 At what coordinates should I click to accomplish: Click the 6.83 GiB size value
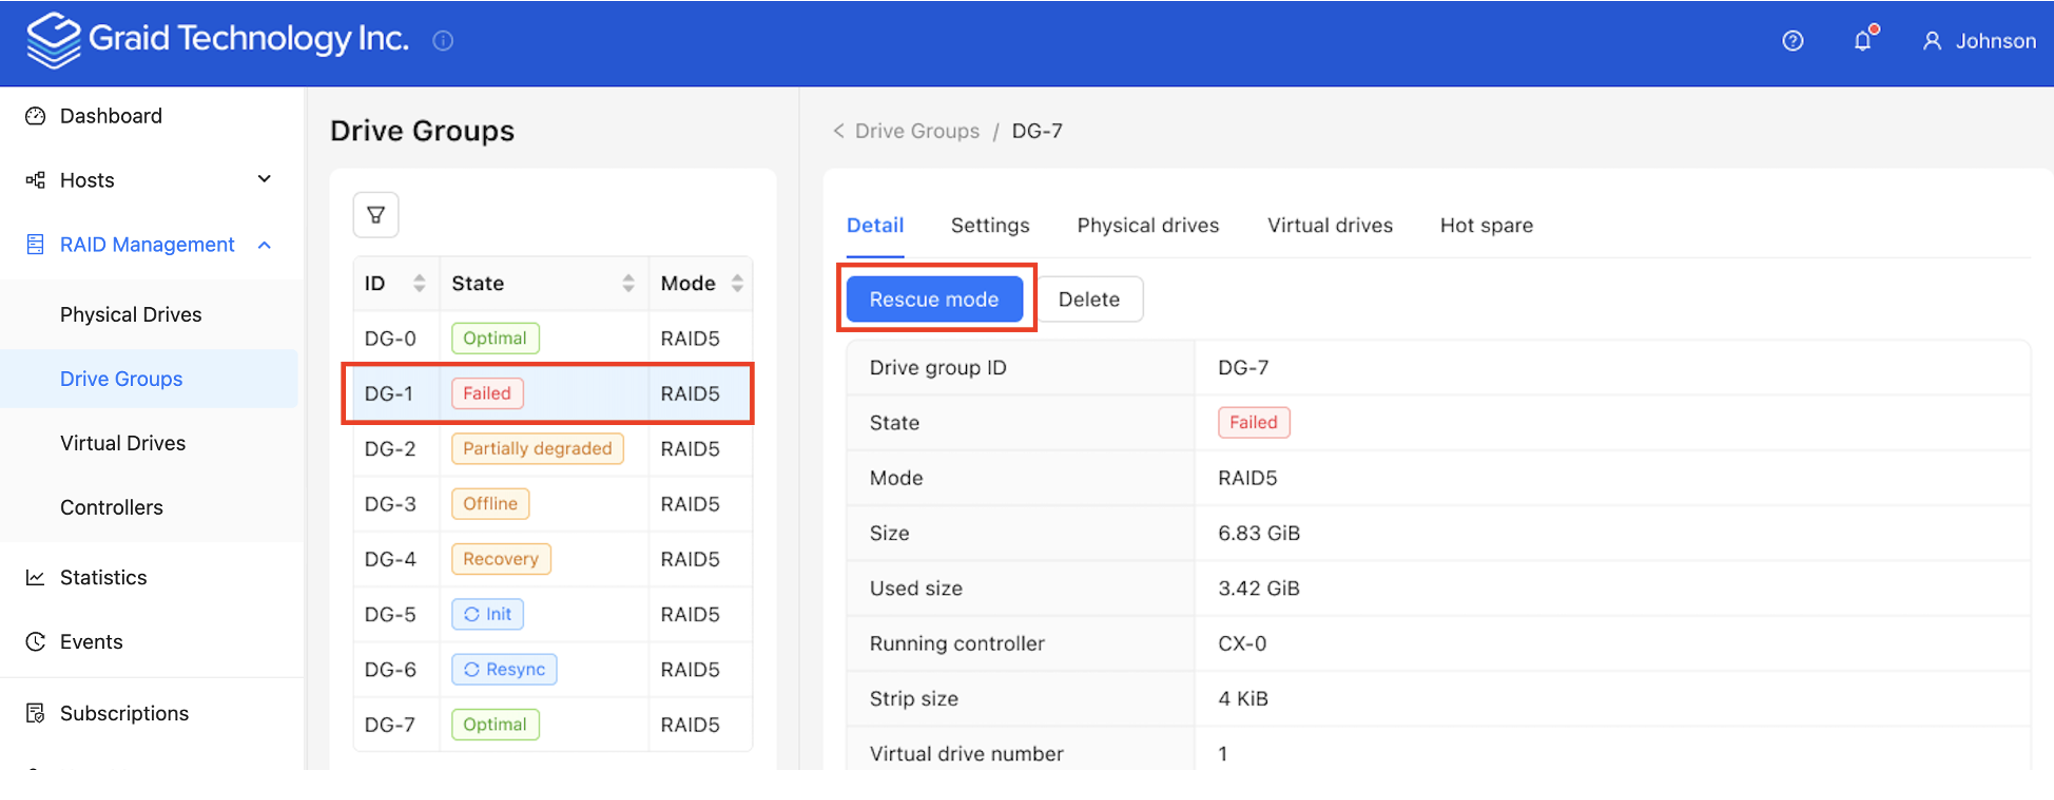point(1259,533)
